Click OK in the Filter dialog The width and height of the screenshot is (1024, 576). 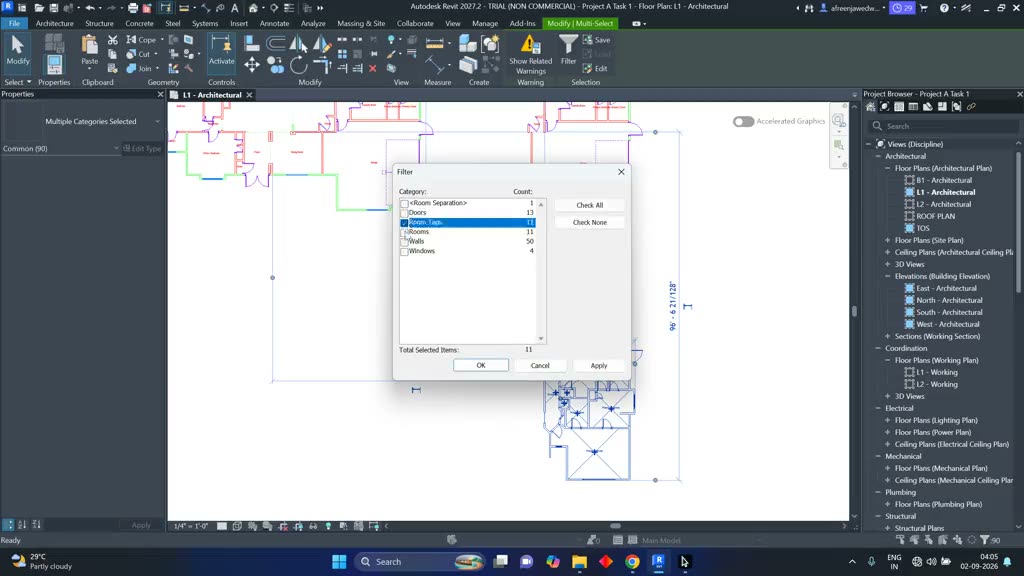coord(481,365)
